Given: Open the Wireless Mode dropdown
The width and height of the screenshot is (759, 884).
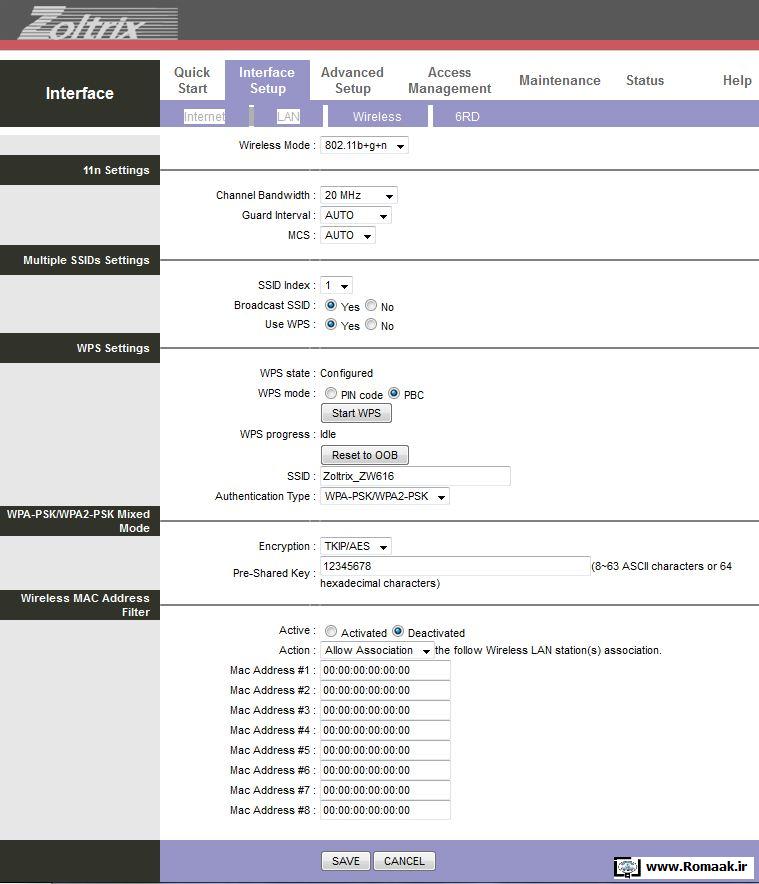Looking at the screenshot, I should [364, 145].
